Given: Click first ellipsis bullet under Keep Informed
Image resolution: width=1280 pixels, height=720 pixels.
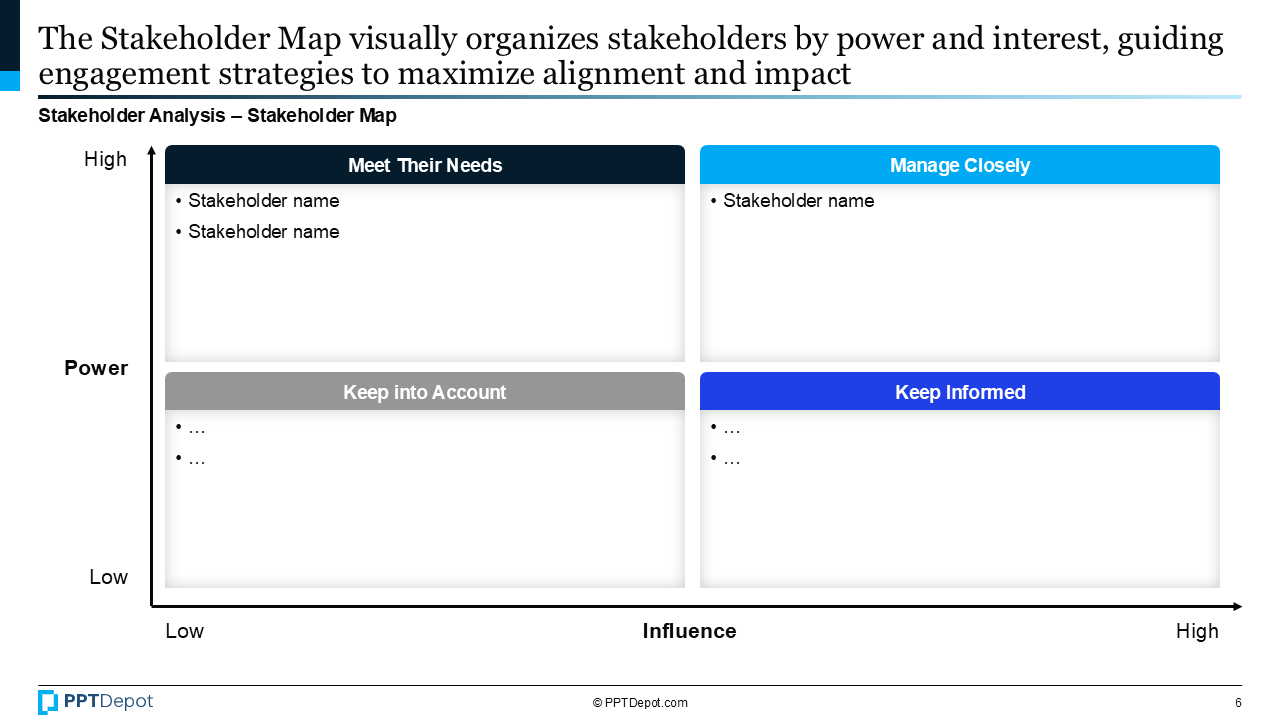Looking at the screenshot, I should tap(731, 429).
